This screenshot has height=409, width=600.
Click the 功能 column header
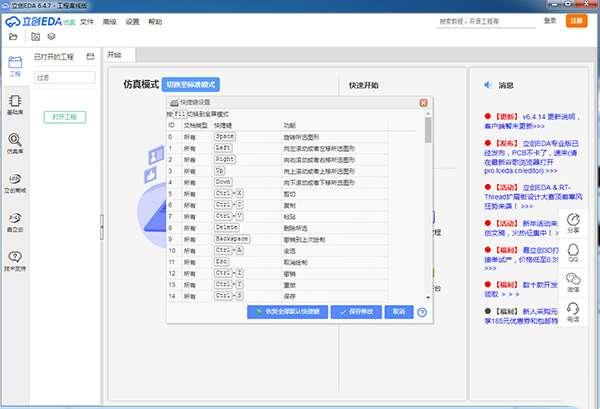click(x=290, y=125)
